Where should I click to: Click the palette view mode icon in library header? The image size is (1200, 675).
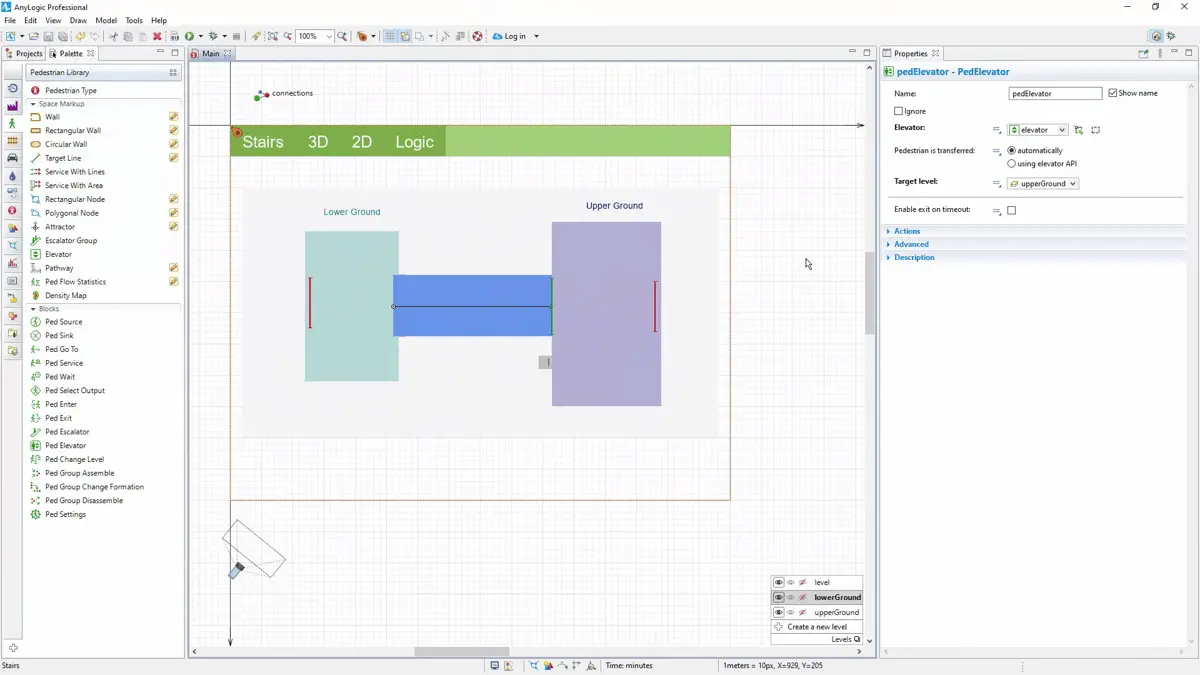[173, 72]
